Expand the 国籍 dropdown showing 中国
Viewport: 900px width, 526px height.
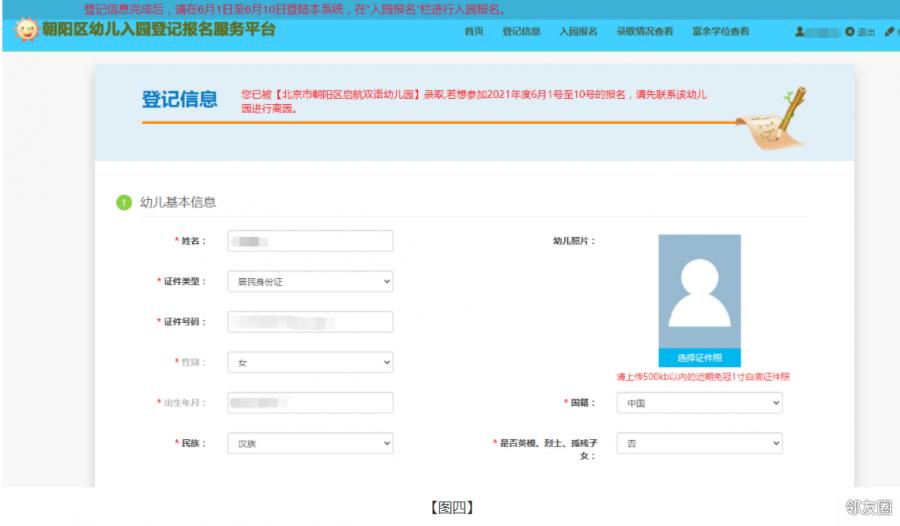(x=700, y=403)
